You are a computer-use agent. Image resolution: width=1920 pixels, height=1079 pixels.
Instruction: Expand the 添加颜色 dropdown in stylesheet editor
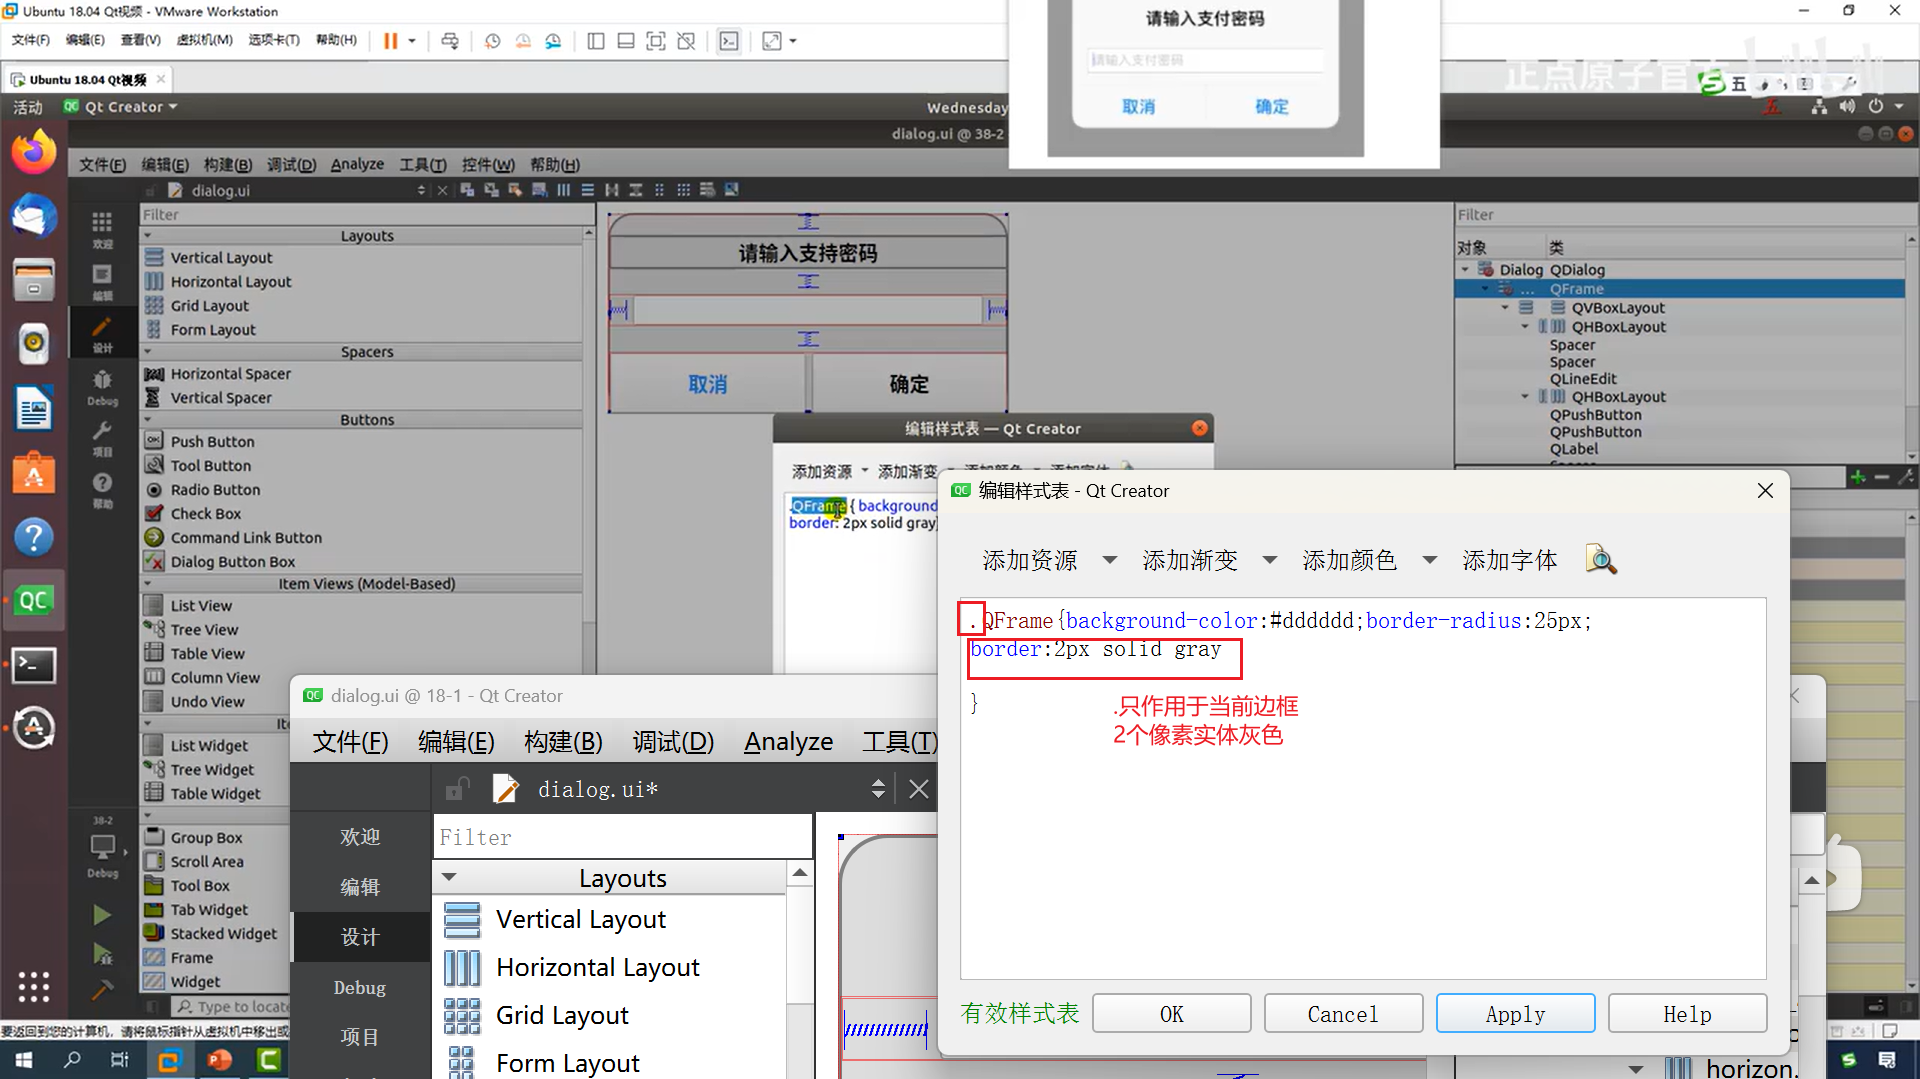[x=1429, y=560]
